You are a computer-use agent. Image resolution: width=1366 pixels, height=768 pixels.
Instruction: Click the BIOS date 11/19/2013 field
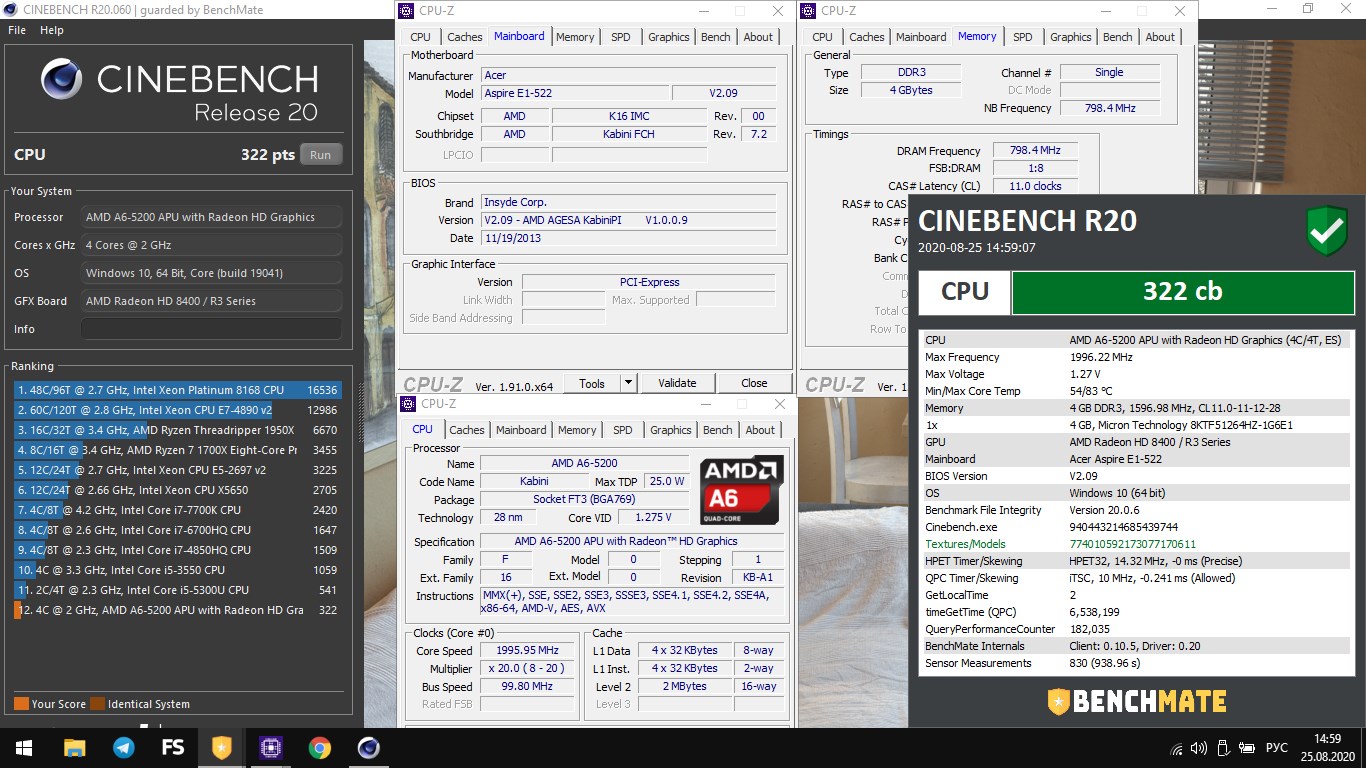click(x=628, y=238)
